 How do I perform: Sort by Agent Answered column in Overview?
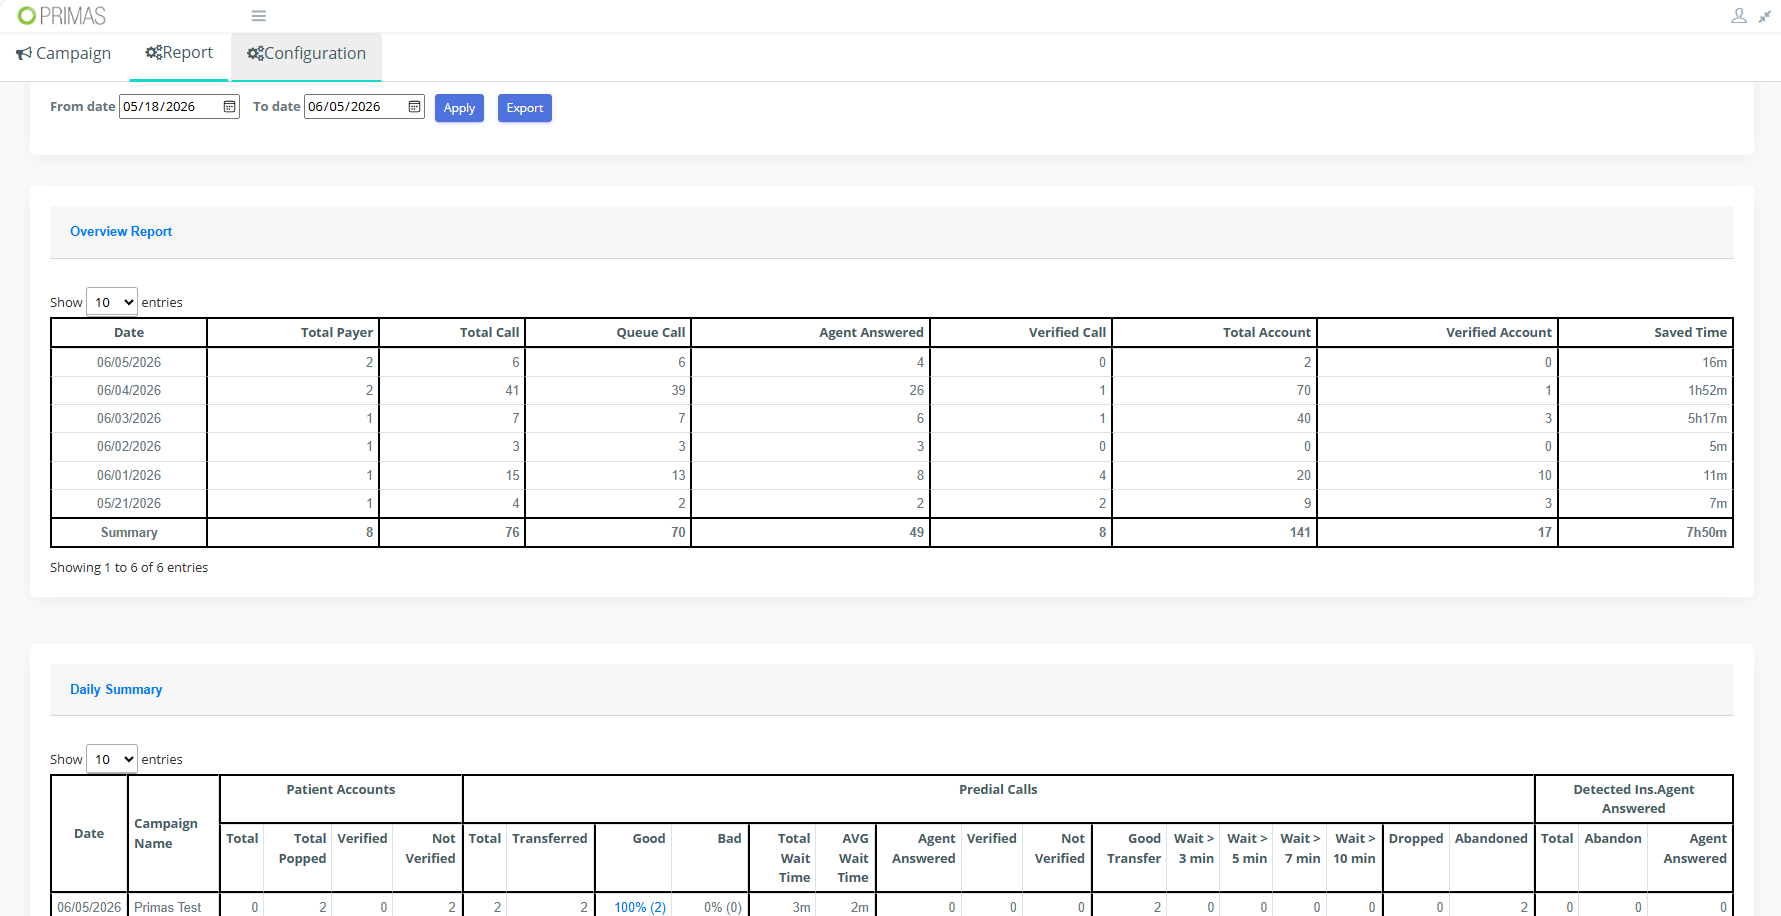pyautogui.click(x=811, y=333)
